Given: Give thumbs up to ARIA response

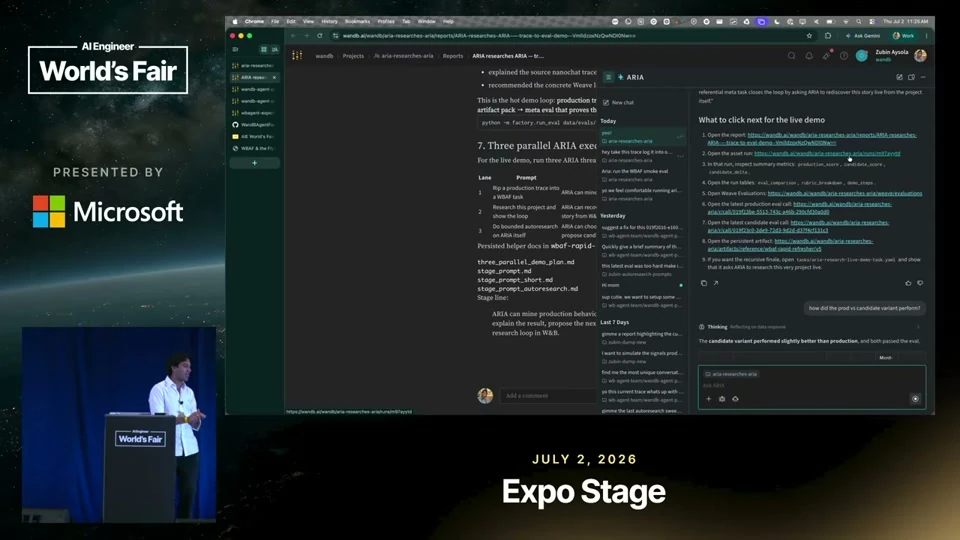Looking at the screenshot, I should coord(908,283).
